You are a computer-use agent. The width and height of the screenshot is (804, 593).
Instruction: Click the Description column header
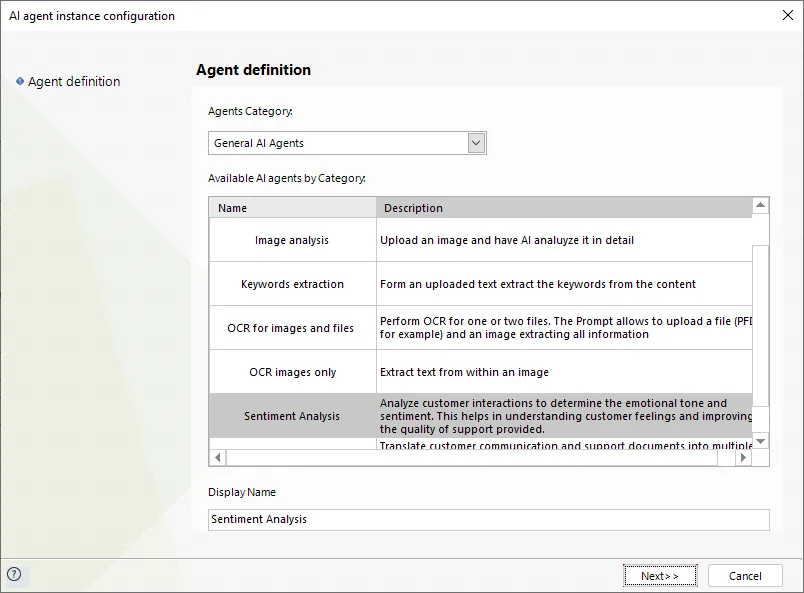[564, 208]
